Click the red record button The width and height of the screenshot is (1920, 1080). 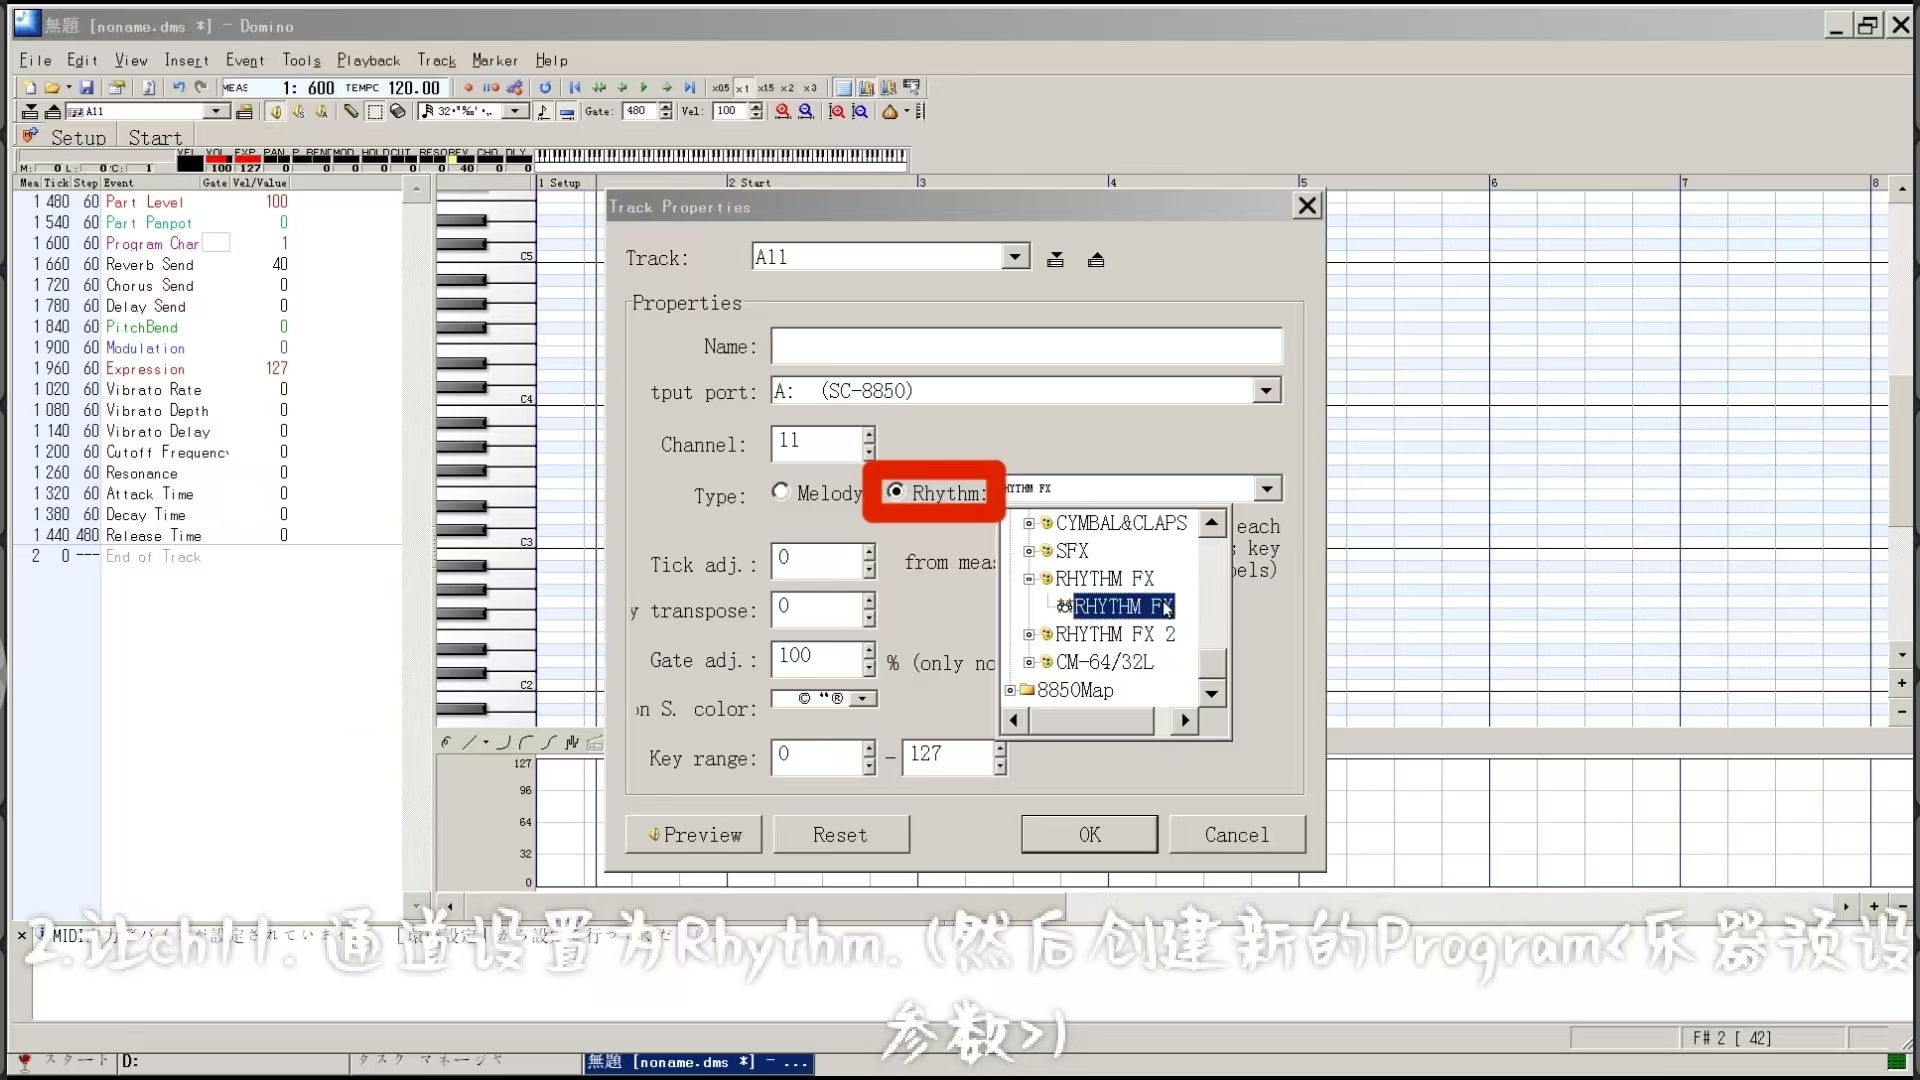click(x=468, y=88)
